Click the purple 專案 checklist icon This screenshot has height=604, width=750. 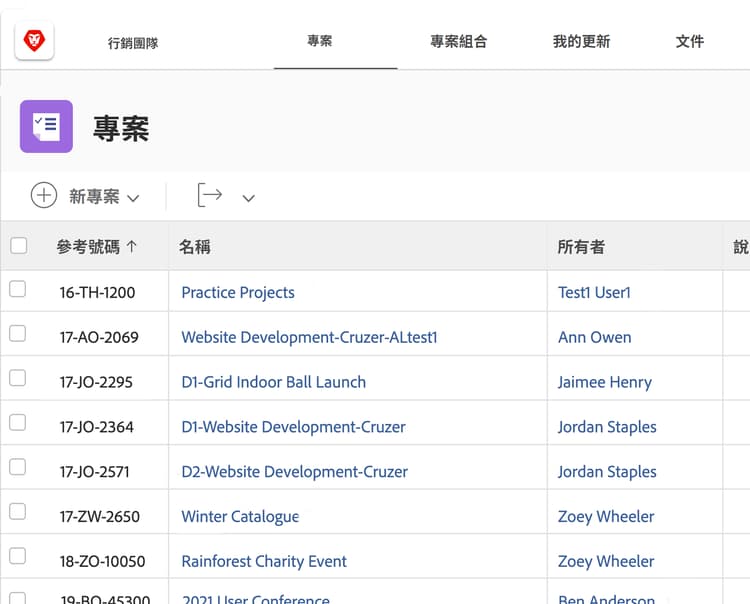coord(46,126)
